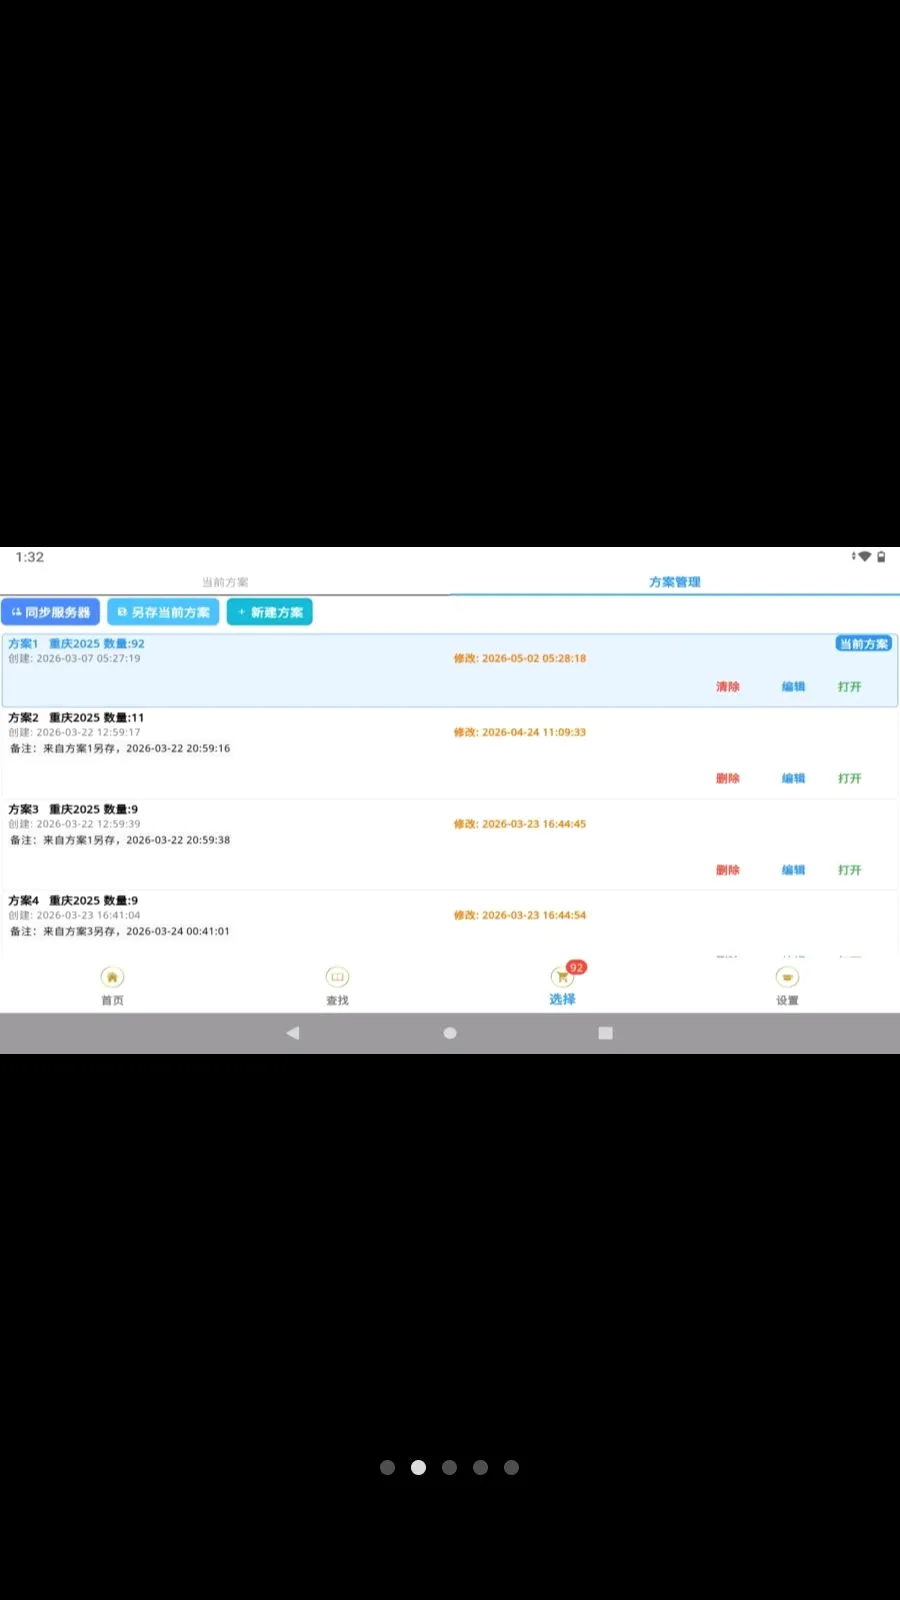Open the 首页 home icon
900x1600 pixels.
click(112, 977)
